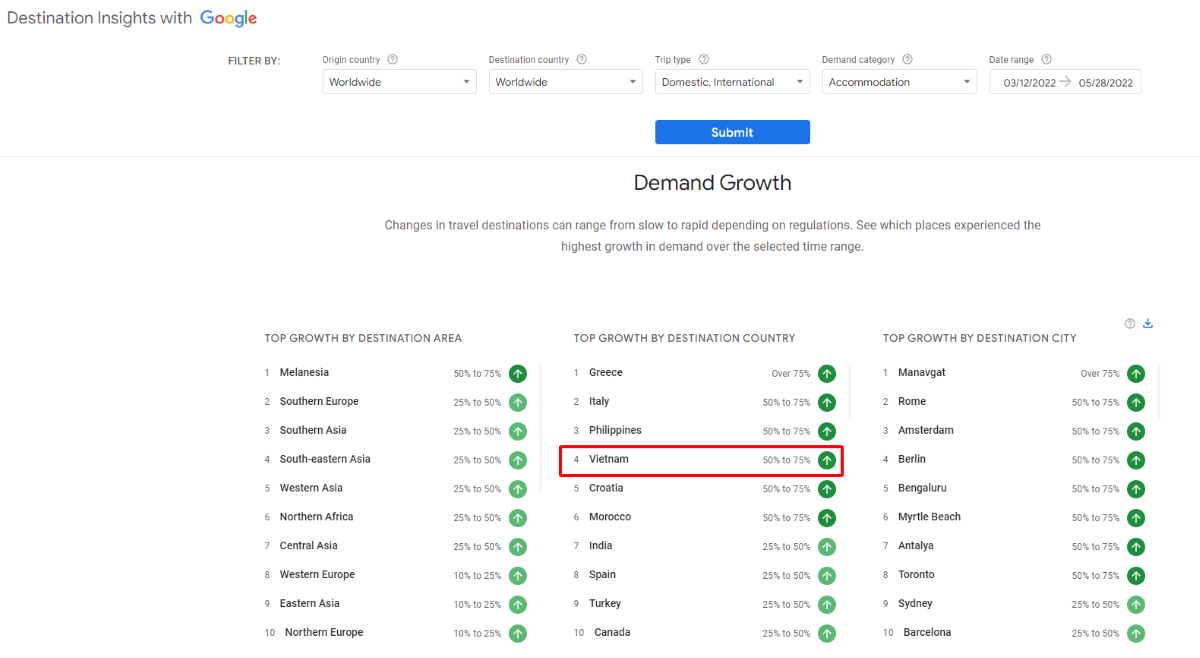Click the help icon beside Origin country
The image size is (1200, 658).
coord(393,60)
